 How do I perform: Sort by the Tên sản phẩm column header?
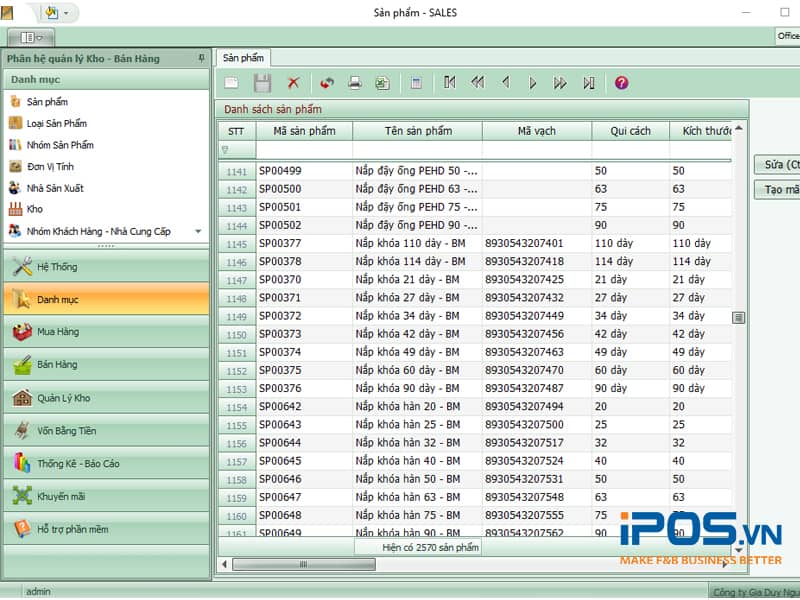[x=417, y=131]
